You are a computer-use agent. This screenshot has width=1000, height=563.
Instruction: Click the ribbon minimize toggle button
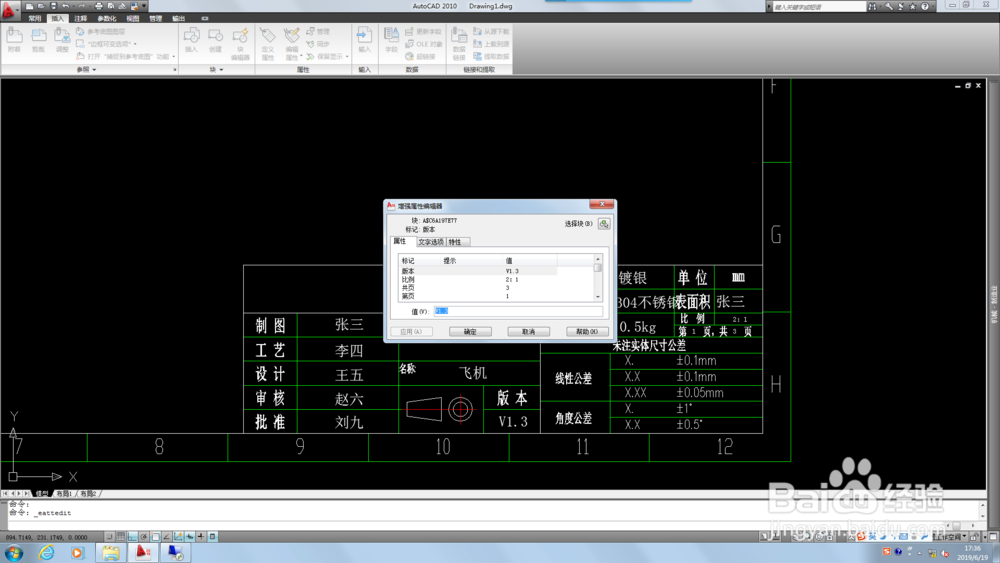click(205, 18)
